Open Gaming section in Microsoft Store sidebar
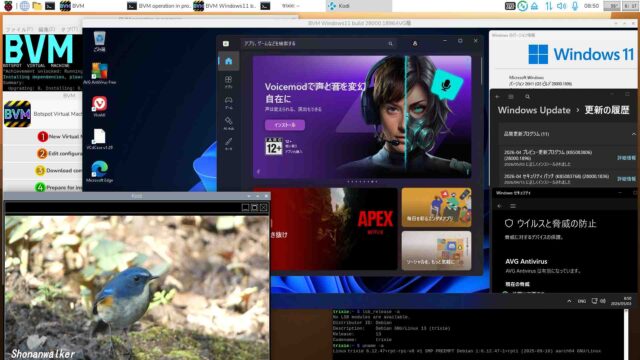The width and height of the screenshot is (640, 360). (229, 102)
